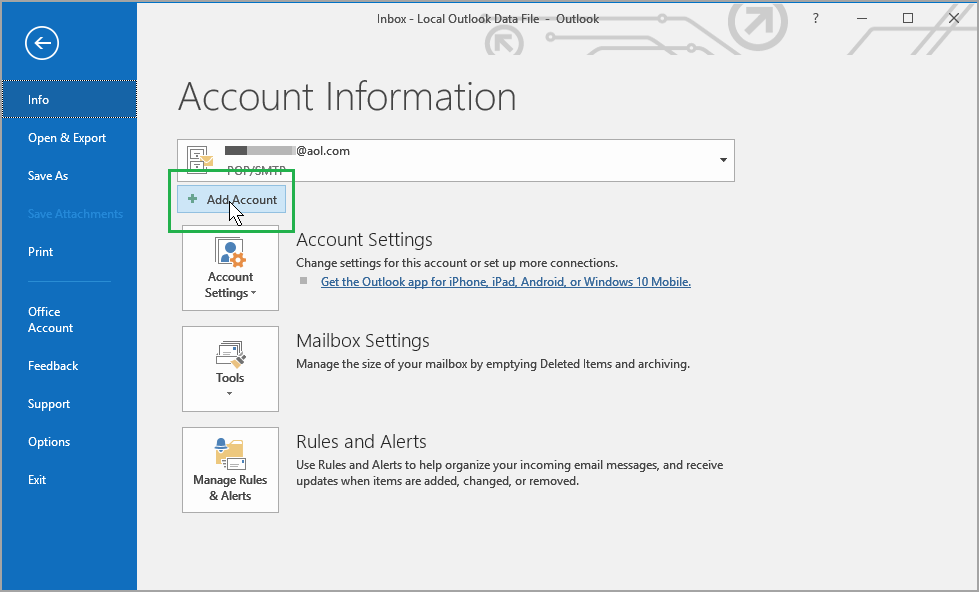Click Manage Rules & Alerts button
The width and height of the screenshot is (979, 592).
pyautogui.click(x=230, y=470)
